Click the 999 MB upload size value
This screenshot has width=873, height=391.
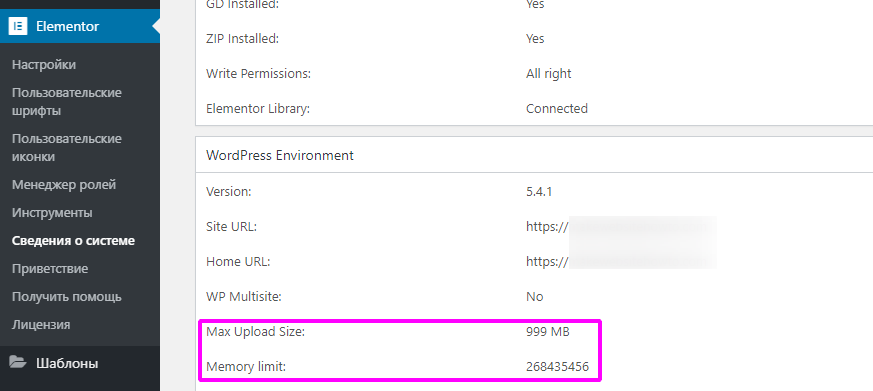point(548,332)
